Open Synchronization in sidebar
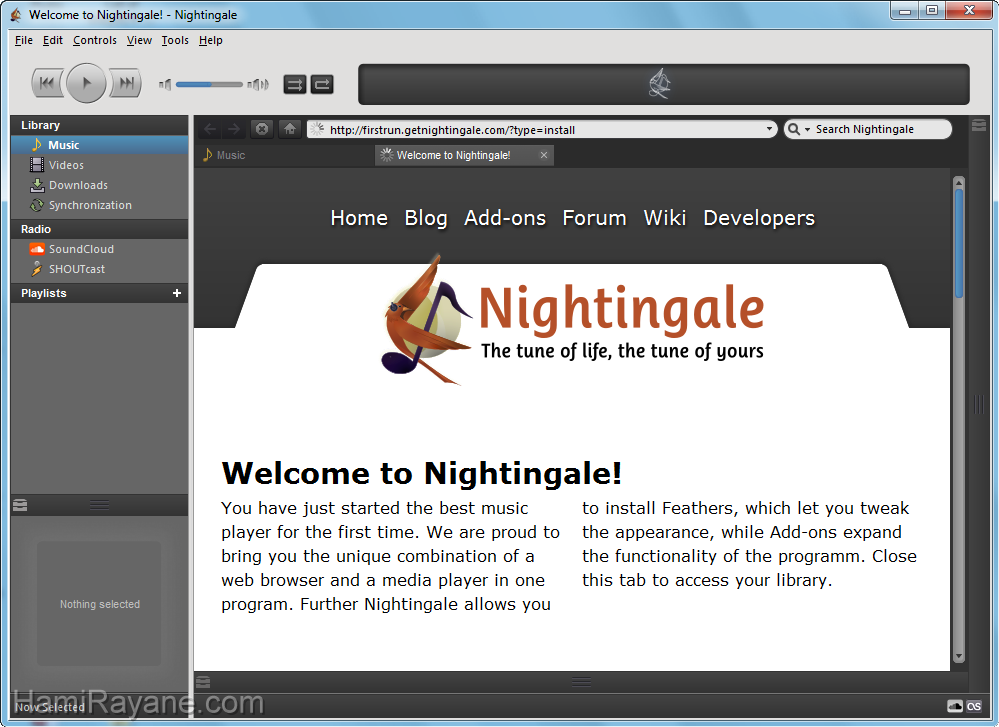Screen dimensions: 999x727 pyautogui.click(x=99, y=205)
